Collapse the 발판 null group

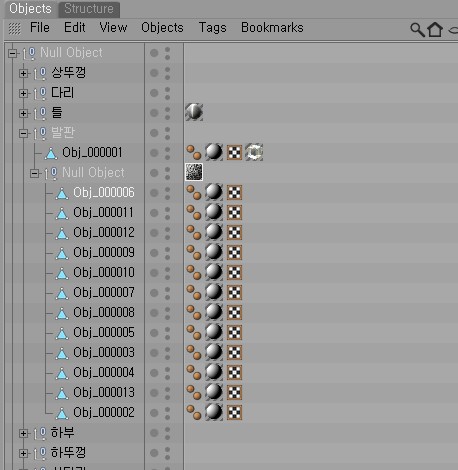[23, 133]
